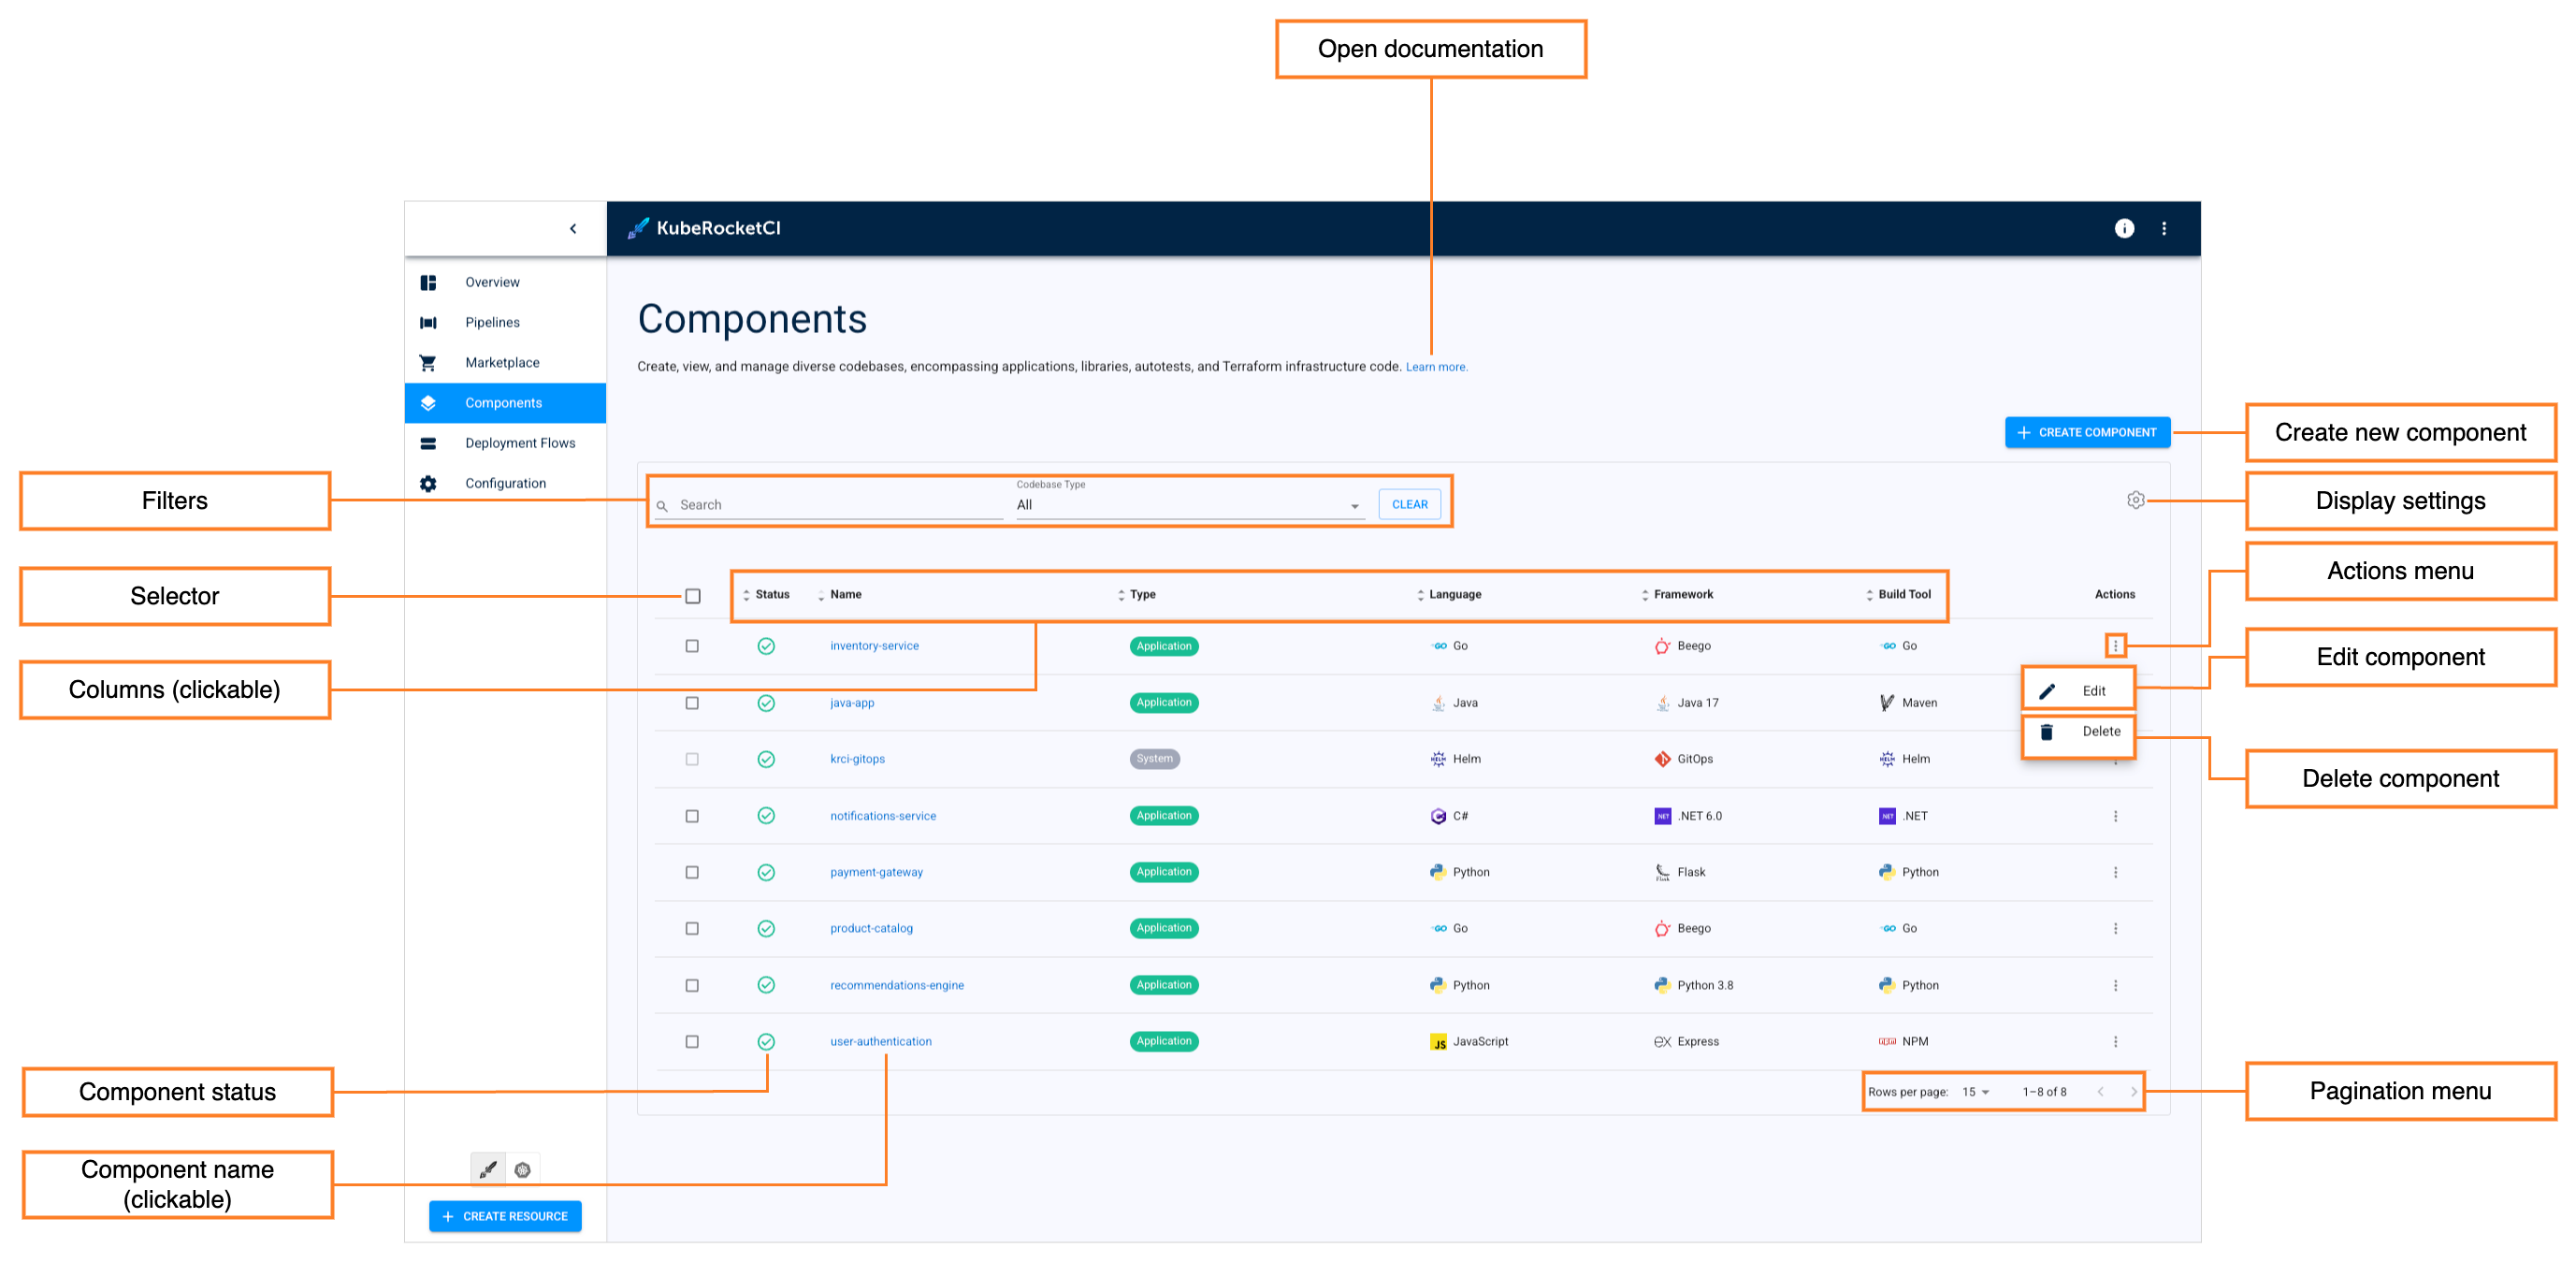Open actions menu for notifications-service row

point(2115,816)
